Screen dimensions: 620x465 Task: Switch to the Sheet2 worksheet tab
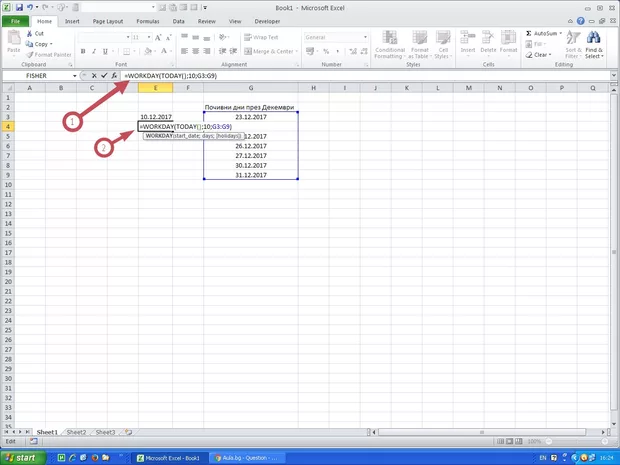75,432
